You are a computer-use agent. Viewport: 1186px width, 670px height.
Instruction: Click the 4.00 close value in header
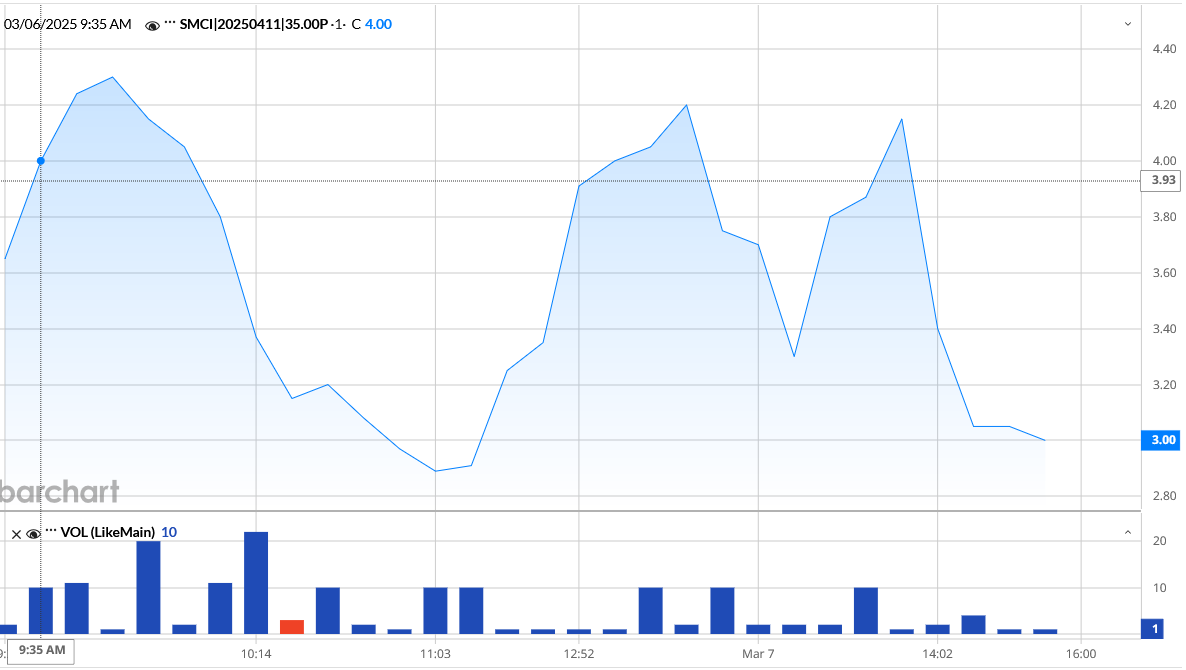tap(378, 24)
